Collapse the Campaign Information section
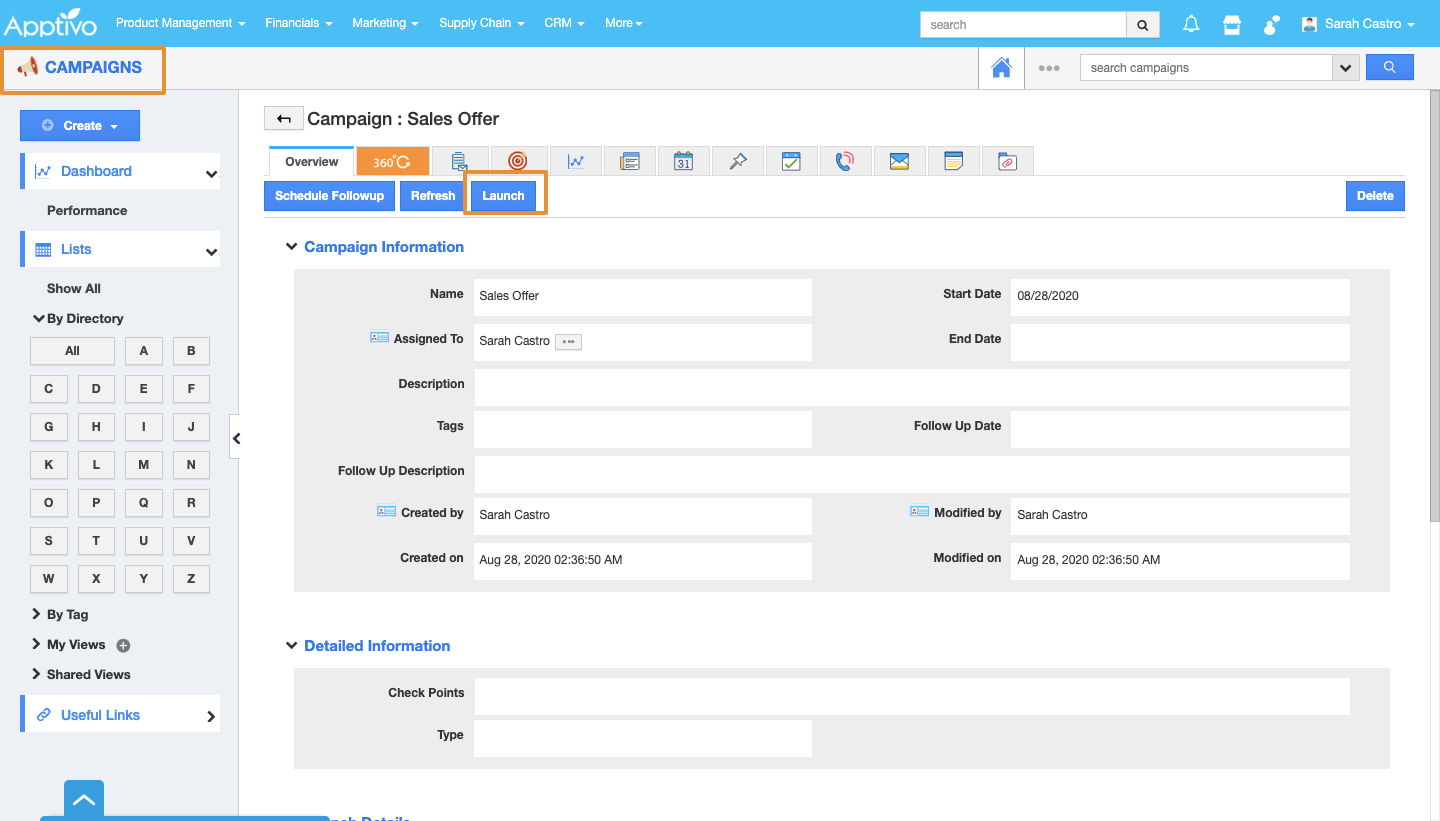Viewport: 1440px width, 821px height. click(291, 247)
